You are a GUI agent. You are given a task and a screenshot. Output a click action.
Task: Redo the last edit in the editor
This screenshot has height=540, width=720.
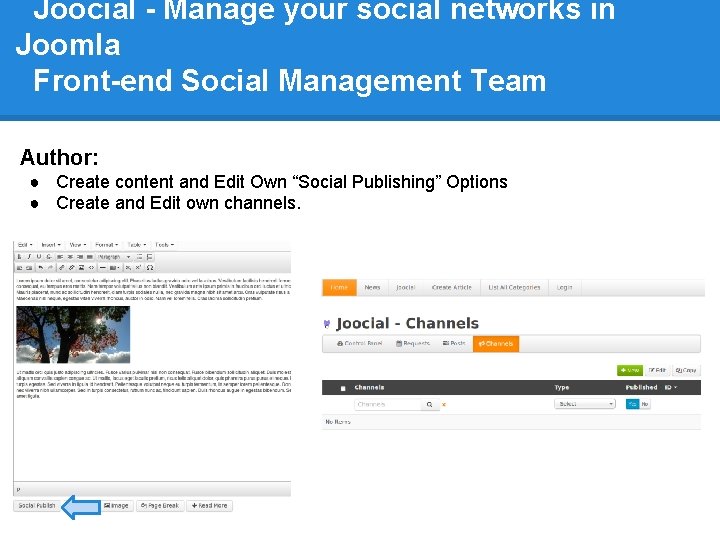click(x=51, y=268)
